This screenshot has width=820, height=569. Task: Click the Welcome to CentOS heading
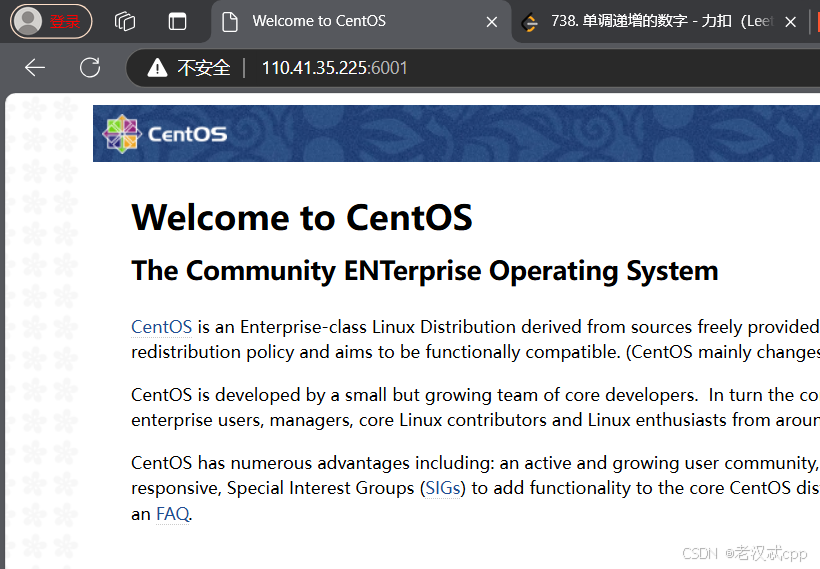coord(302,217)
